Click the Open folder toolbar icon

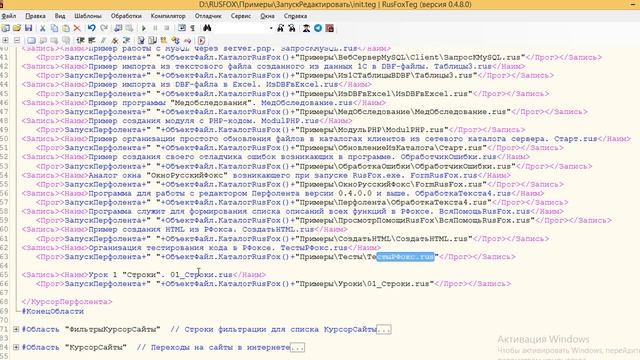17,28
